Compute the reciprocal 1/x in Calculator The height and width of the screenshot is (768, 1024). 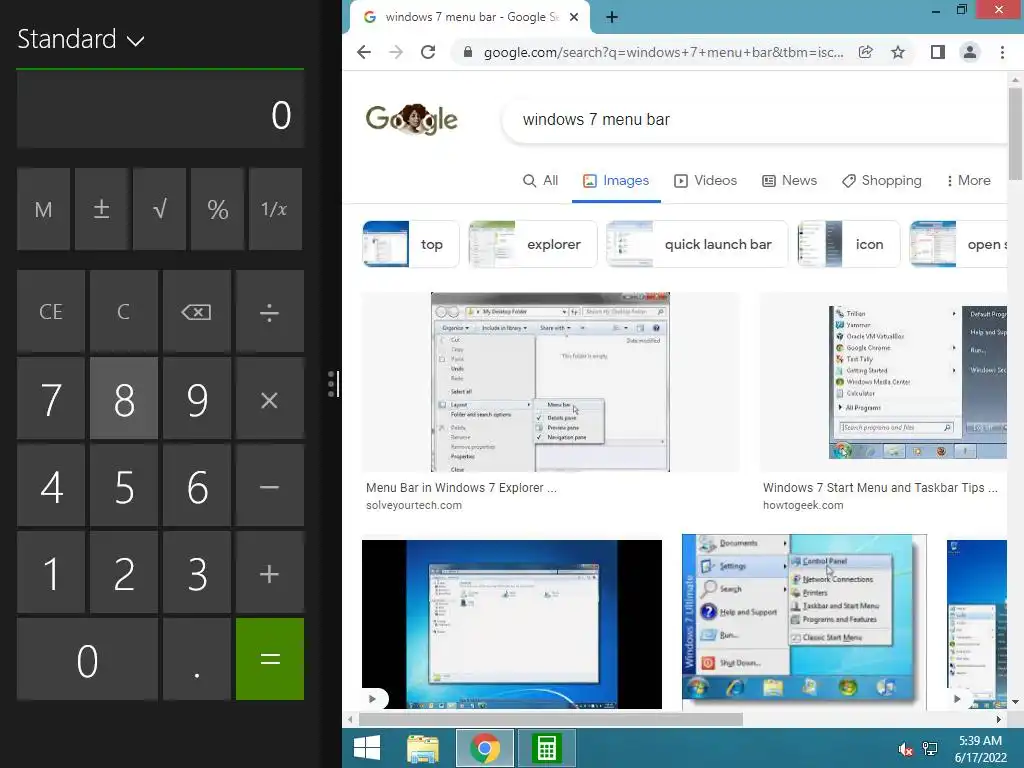pos(275,210)
